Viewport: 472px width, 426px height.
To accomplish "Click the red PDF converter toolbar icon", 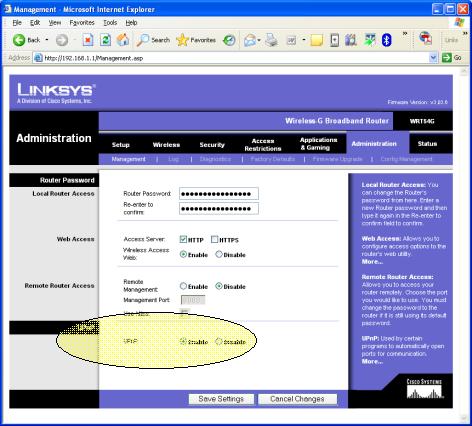I will pos(426,38).
